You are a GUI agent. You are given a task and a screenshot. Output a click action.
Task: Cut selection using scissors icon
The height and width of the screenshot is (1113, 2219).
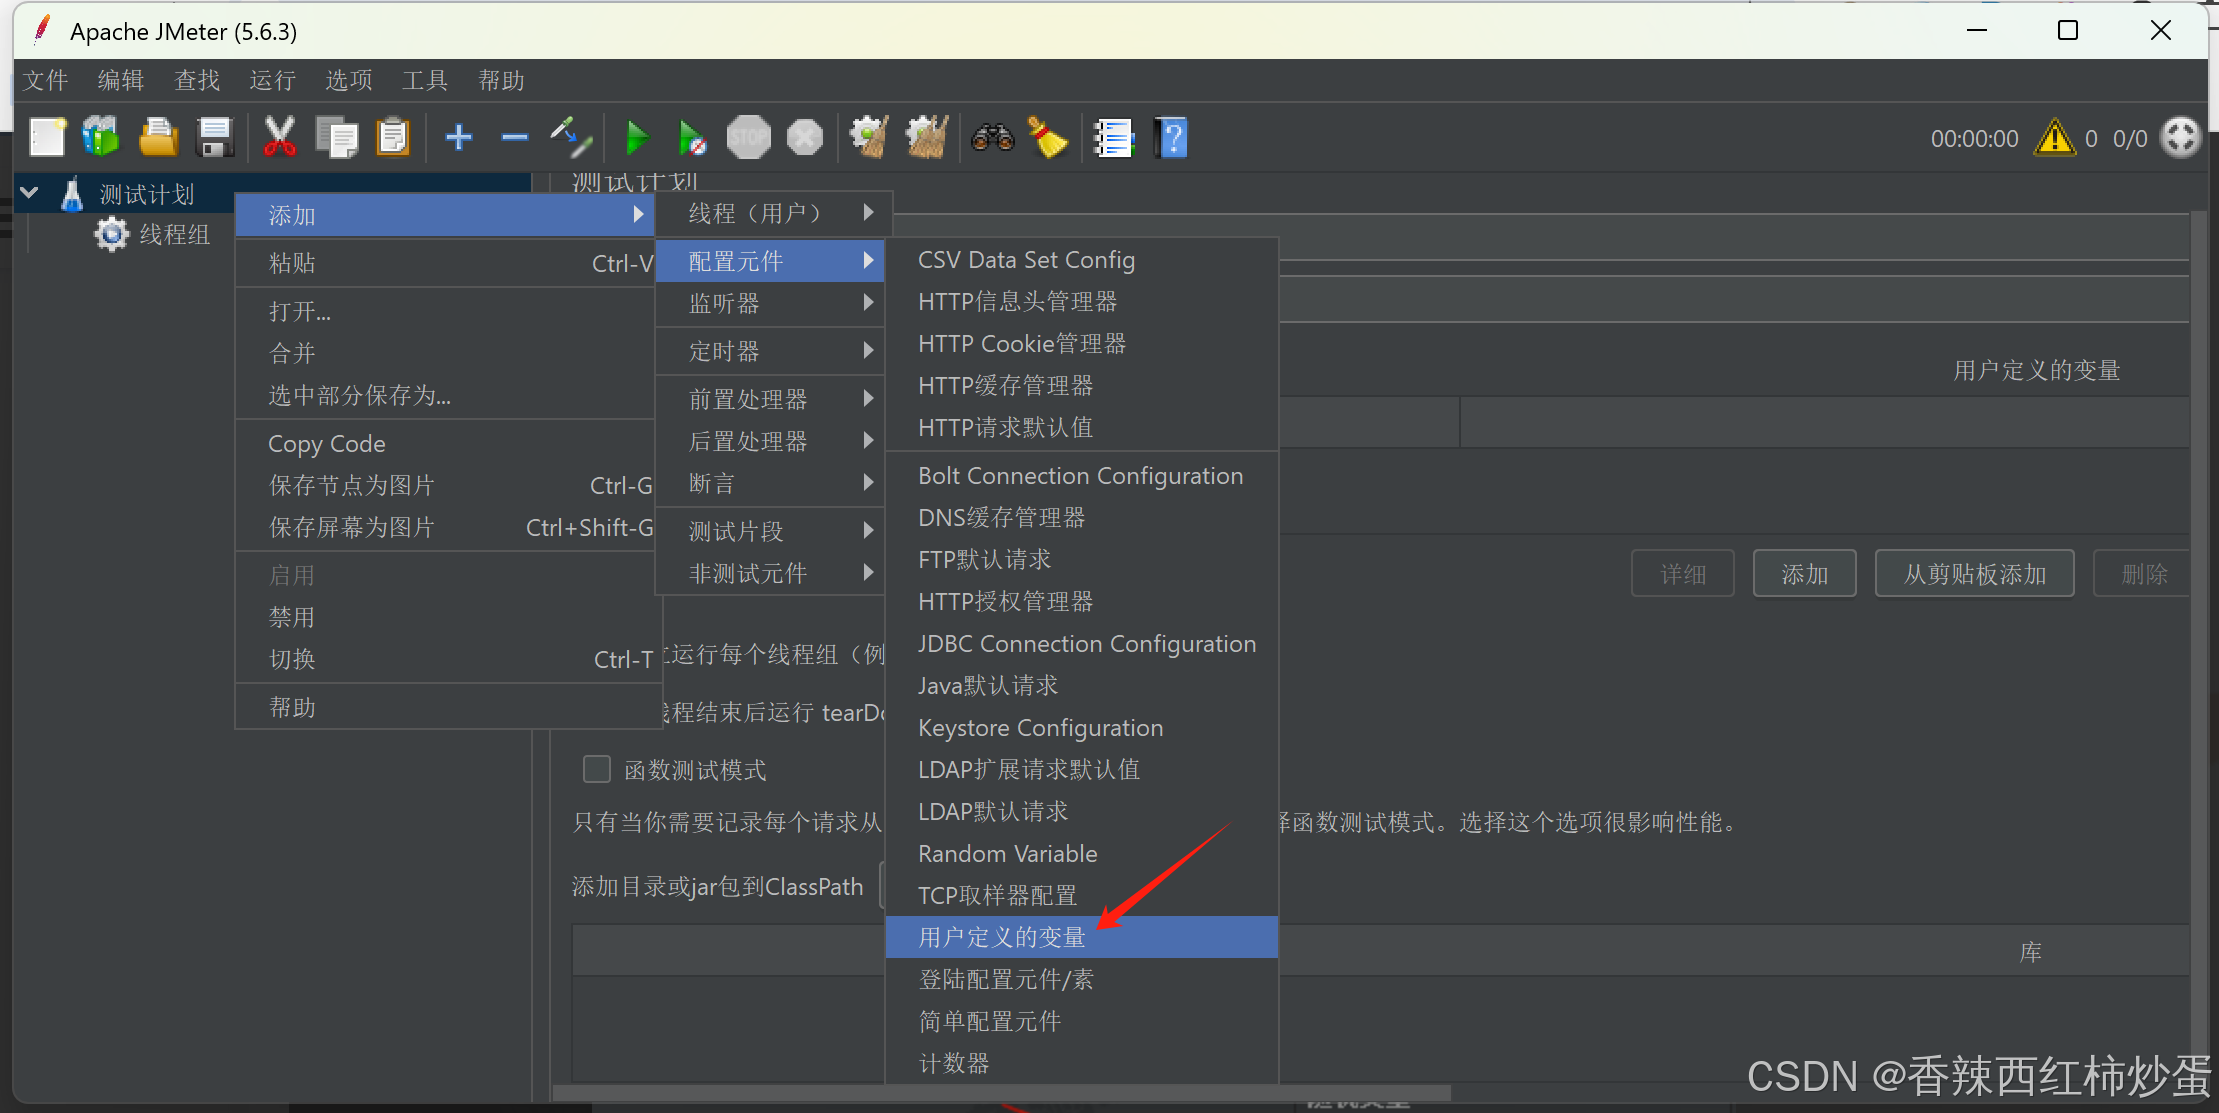(x=280, y=138)
